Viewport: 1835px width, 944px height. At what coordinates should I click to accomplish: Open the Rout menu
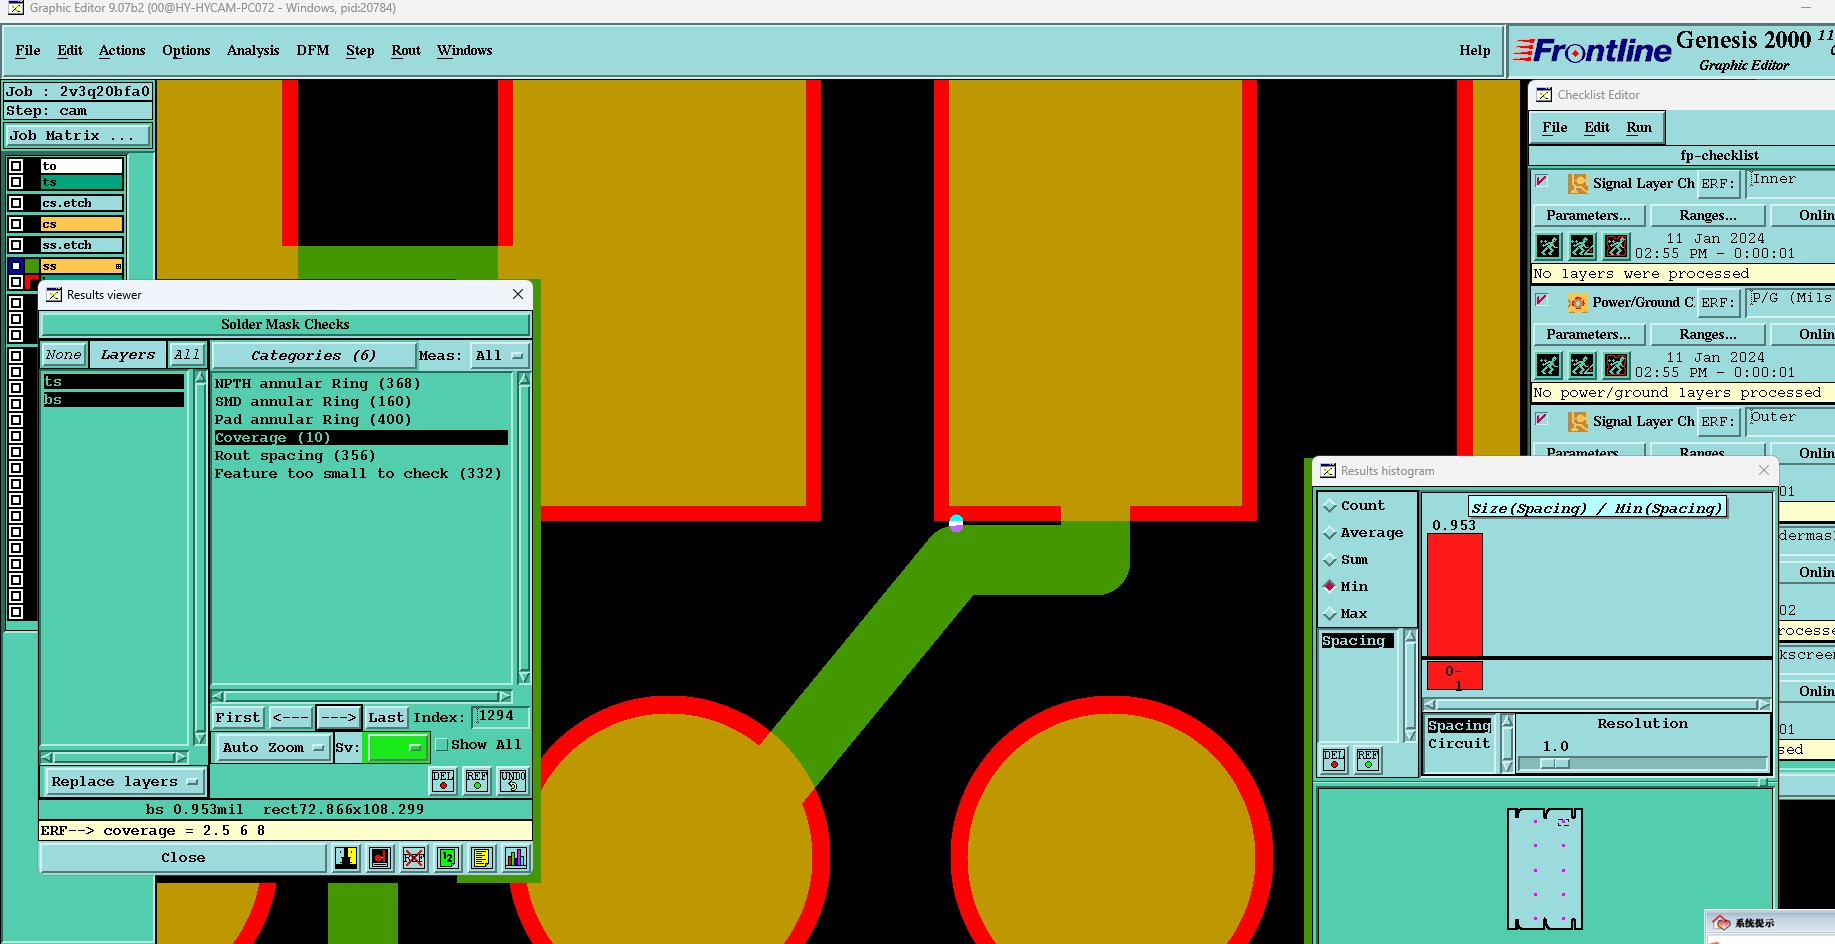click(406, 50)
